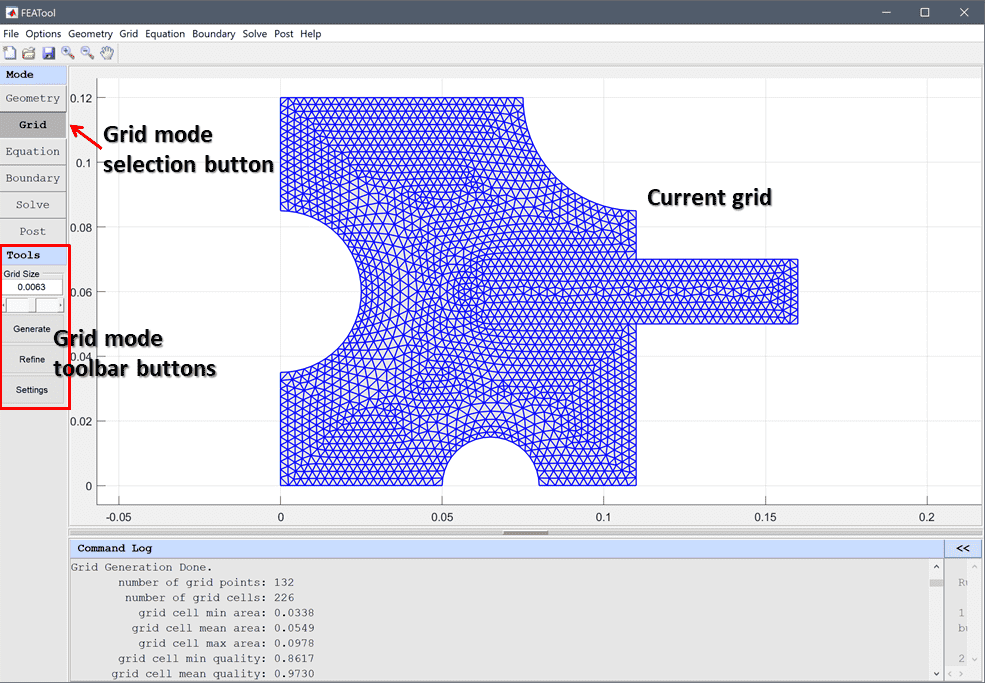Screen dimensions: 985x683
Task: Open the Help menu
Action: tap(311, 34)
